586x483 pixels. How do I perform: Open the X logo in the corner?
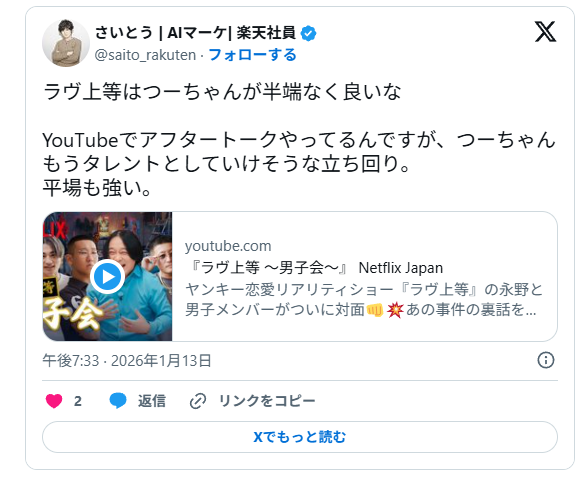(x=545, y=32)
